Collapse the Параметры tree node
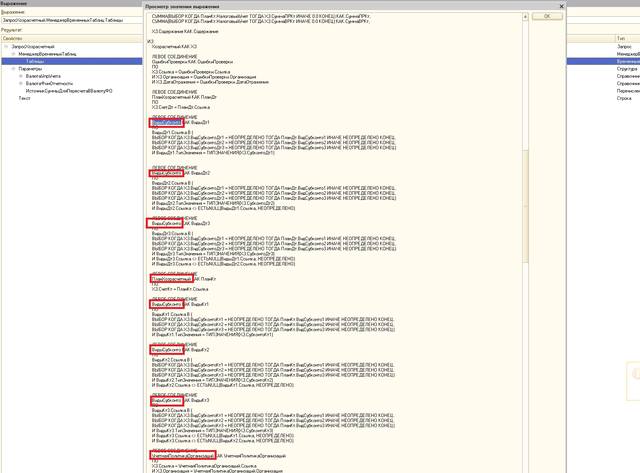 coord(13,69)
